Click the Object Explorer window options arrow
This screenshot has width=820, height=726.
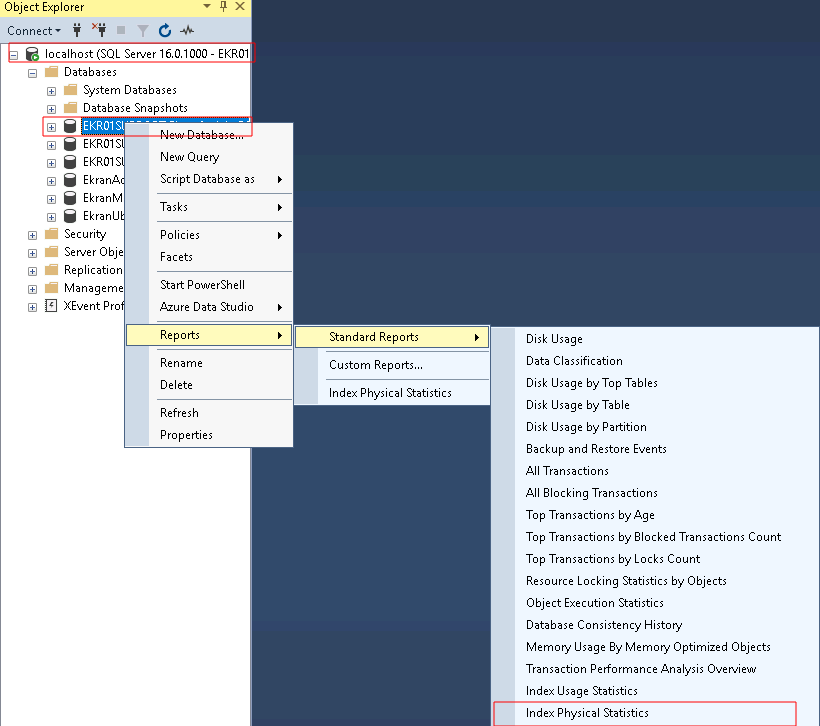tap(207, 8)
